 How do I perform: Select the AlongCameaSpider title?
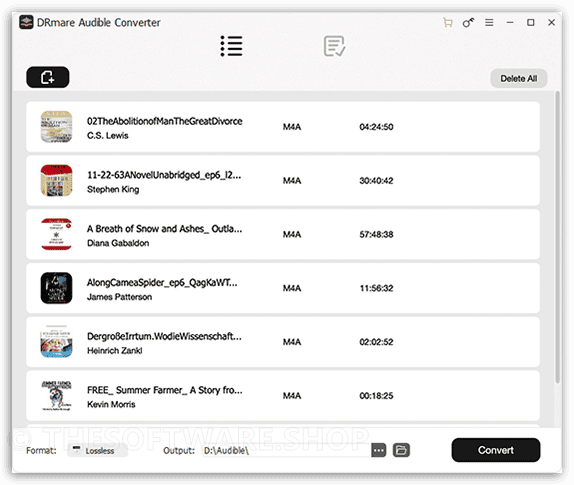[162, 283]
